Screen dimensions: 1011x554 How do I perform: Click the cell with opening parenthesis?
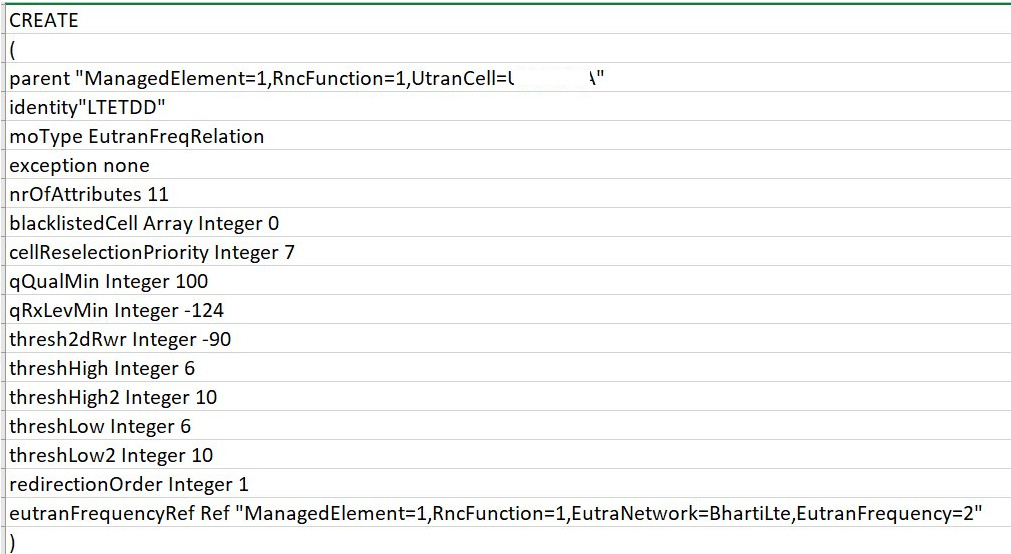pos(508,49)
